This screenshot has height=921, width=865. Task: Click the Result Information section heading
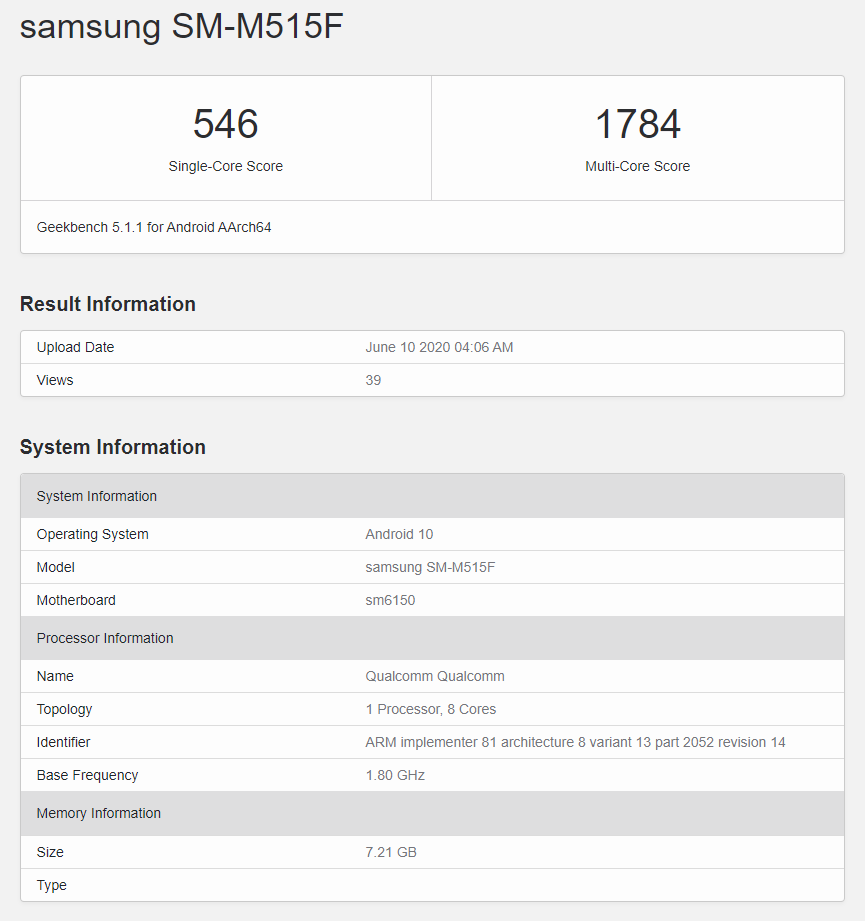(107, 304)
